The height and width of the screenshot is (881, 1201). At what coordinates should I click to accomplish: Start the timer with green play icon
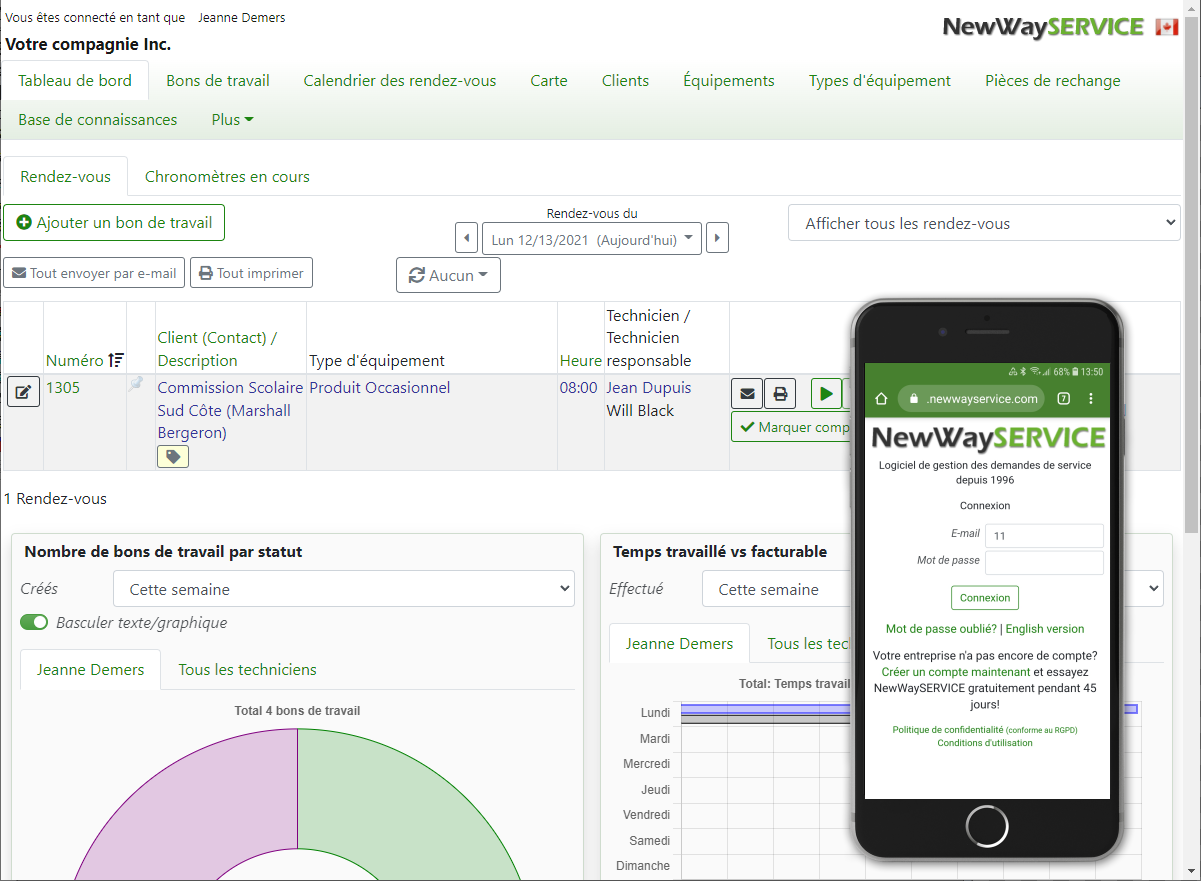pos(826,393)
